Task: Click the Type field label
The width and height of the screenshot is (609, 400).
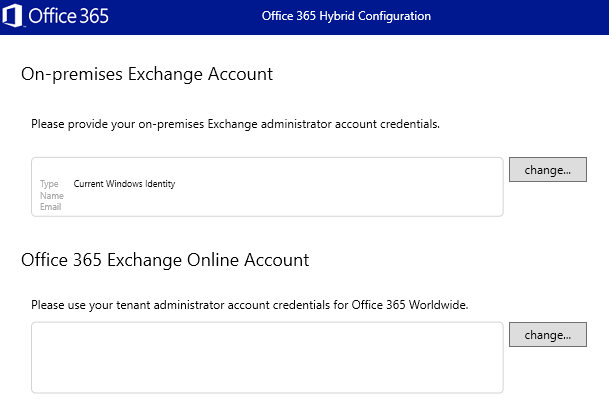Action: click(x=49, y=184)
